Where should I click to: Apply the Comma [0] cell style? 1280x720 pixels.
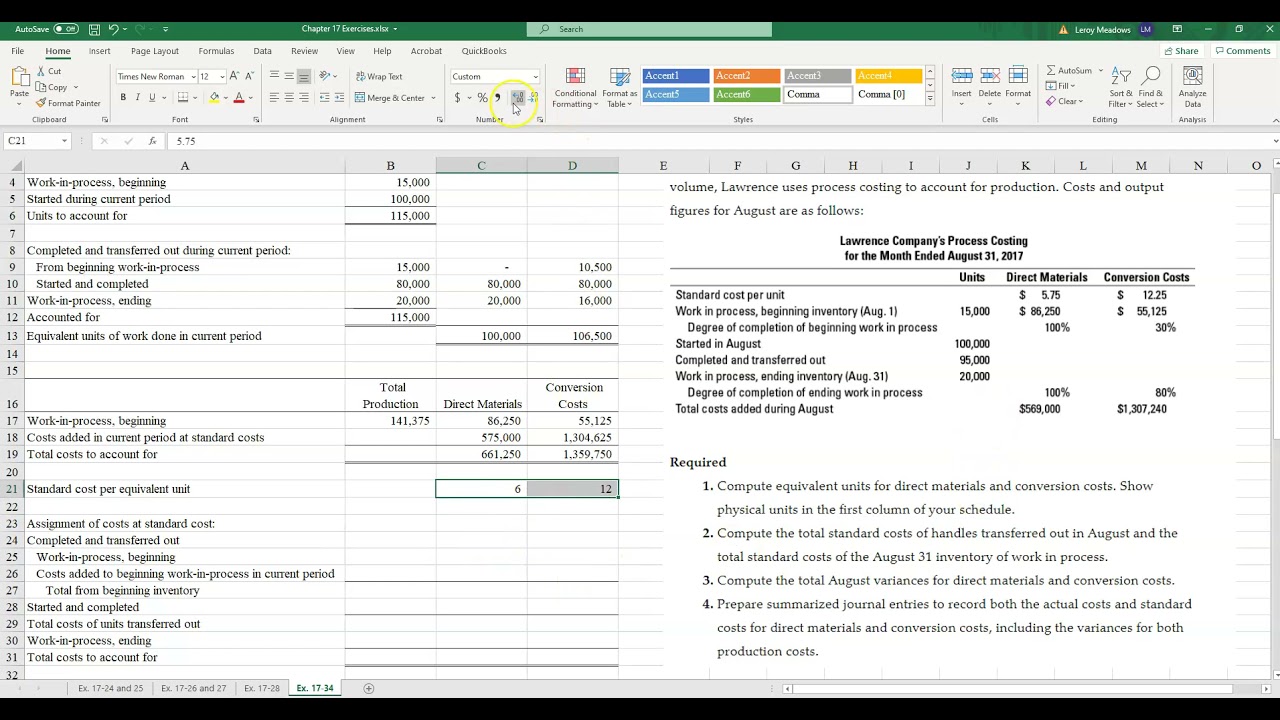click(888, 95)
